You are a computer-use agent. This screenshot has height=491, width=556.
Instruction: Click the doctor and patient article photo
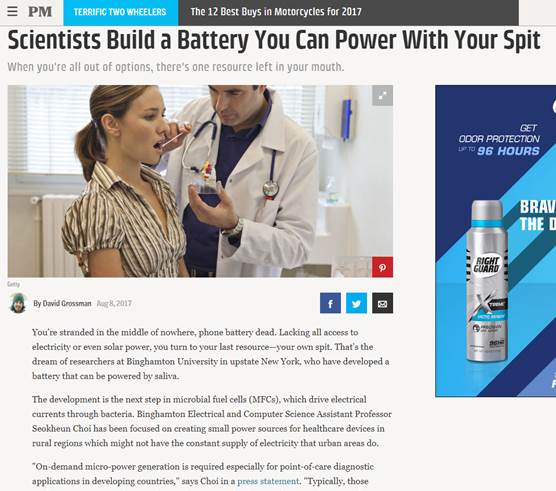point(200,181)
